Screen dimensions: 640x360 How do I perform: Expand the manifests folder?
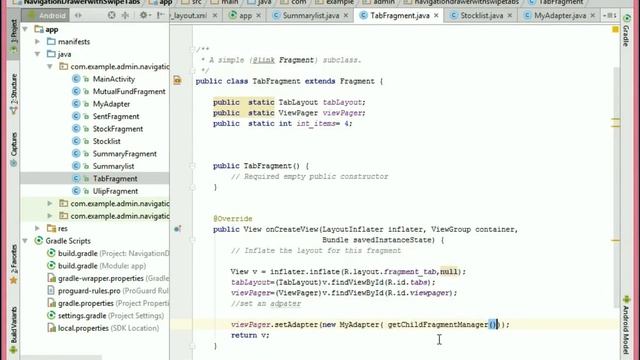(38, 42)
